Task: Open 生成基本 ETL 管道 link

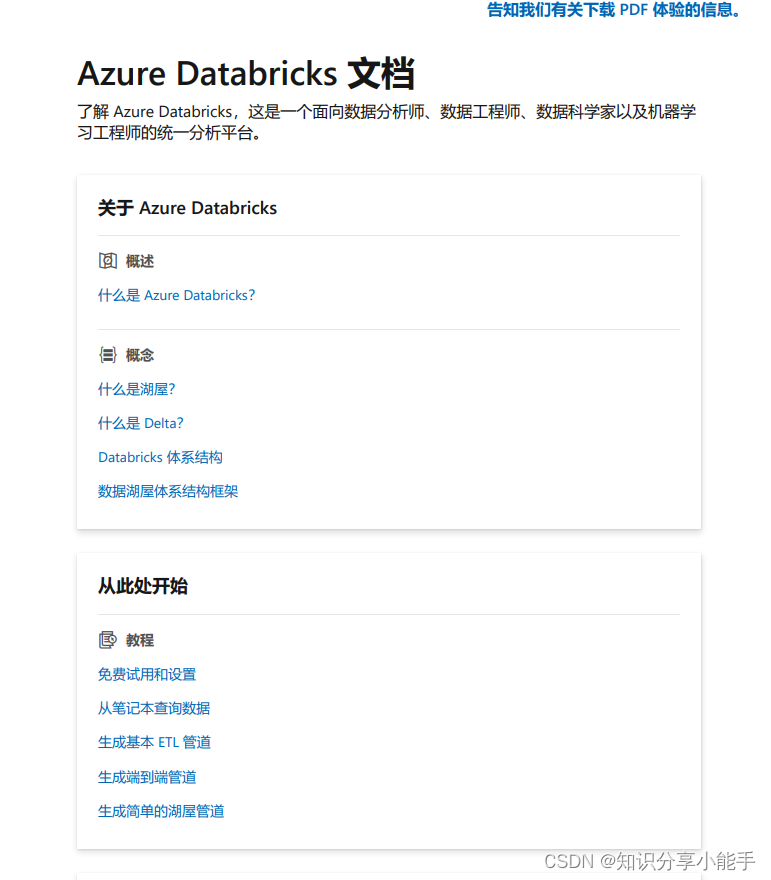Action: click(154, 742)
